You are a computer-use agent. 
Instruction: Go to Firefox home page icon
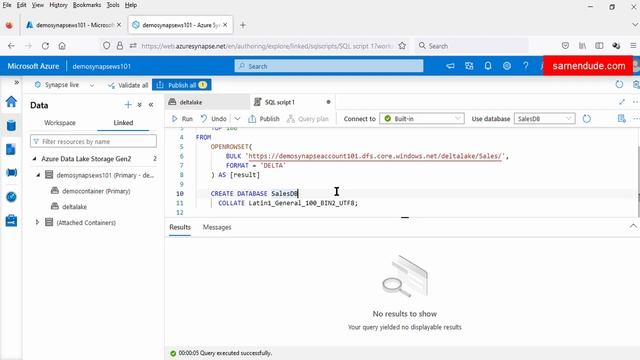click(62, 46)
